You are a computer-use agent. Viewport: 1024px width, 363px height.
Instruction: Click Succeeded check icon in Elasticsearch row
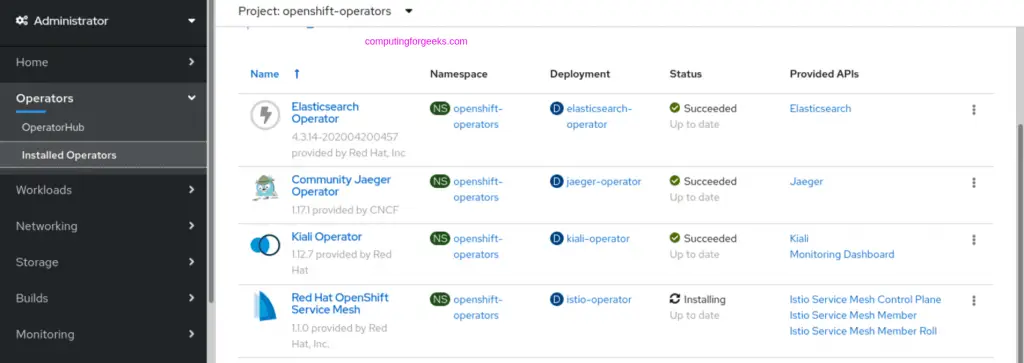(675, 108)
